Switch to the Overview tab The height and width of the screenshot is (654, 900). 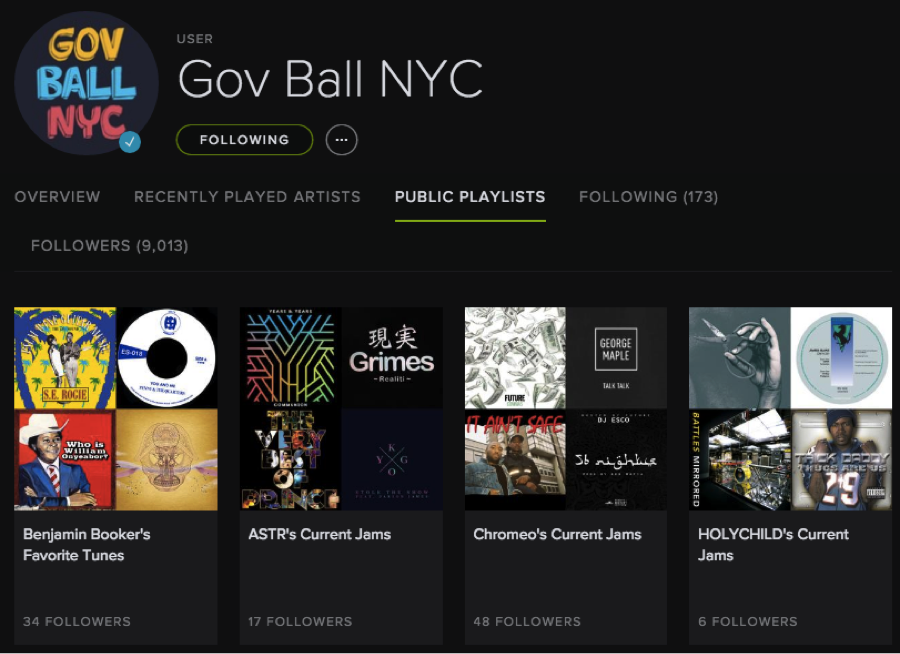[x=57, y=197]
